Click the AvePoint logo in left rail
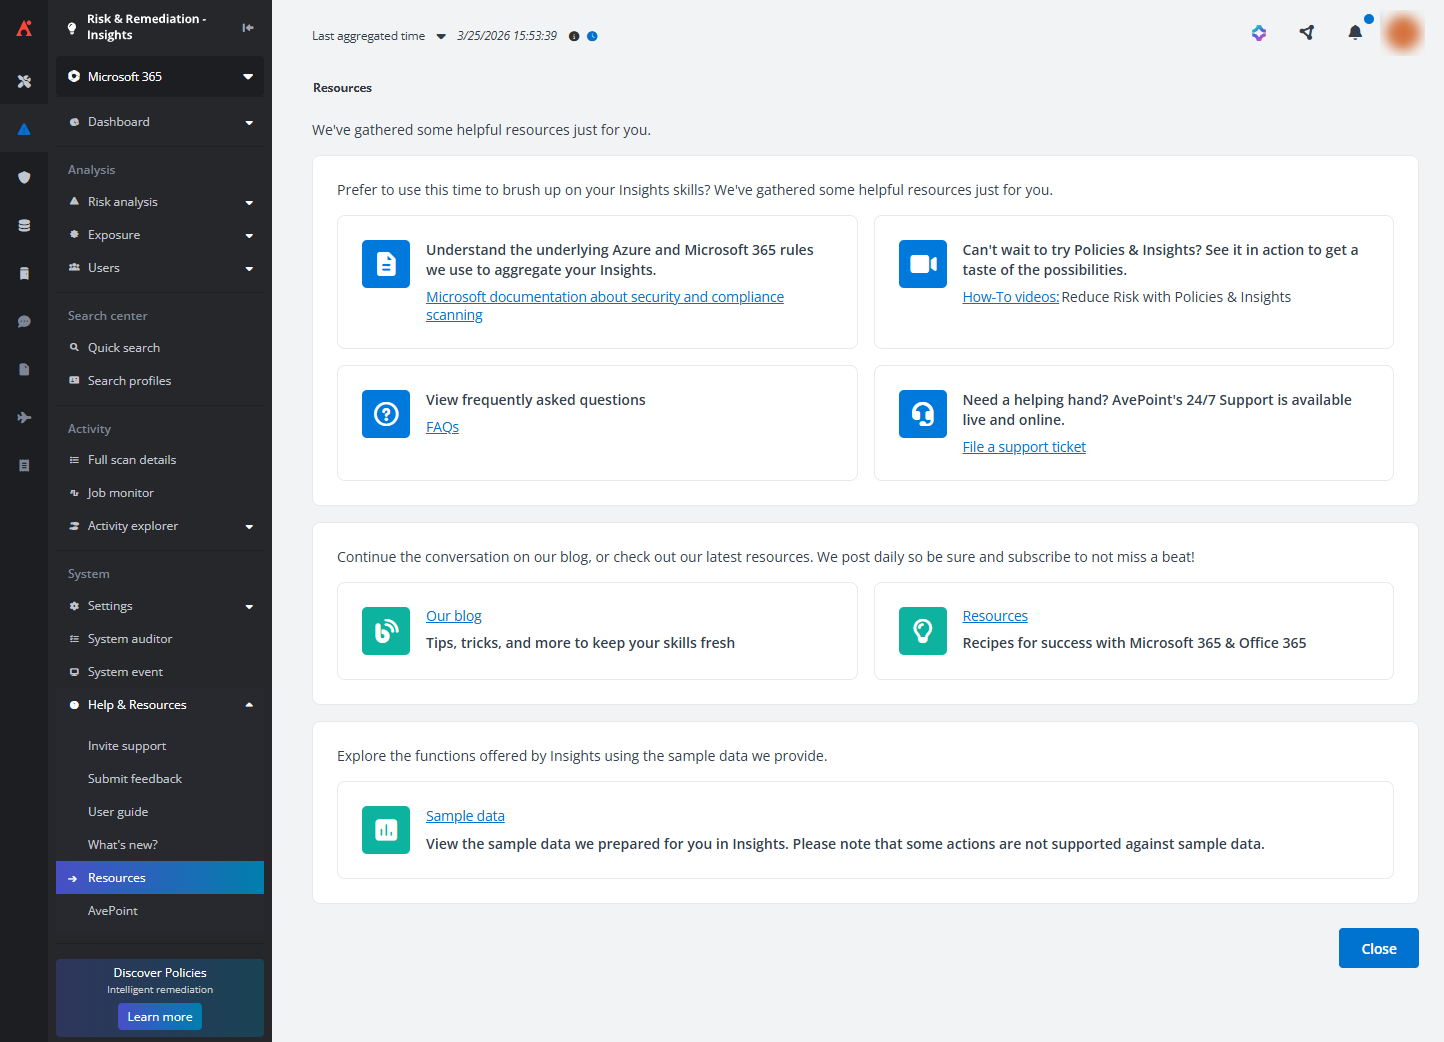This screenshot has width=1444, height=1042. click(x=24, y=28)
